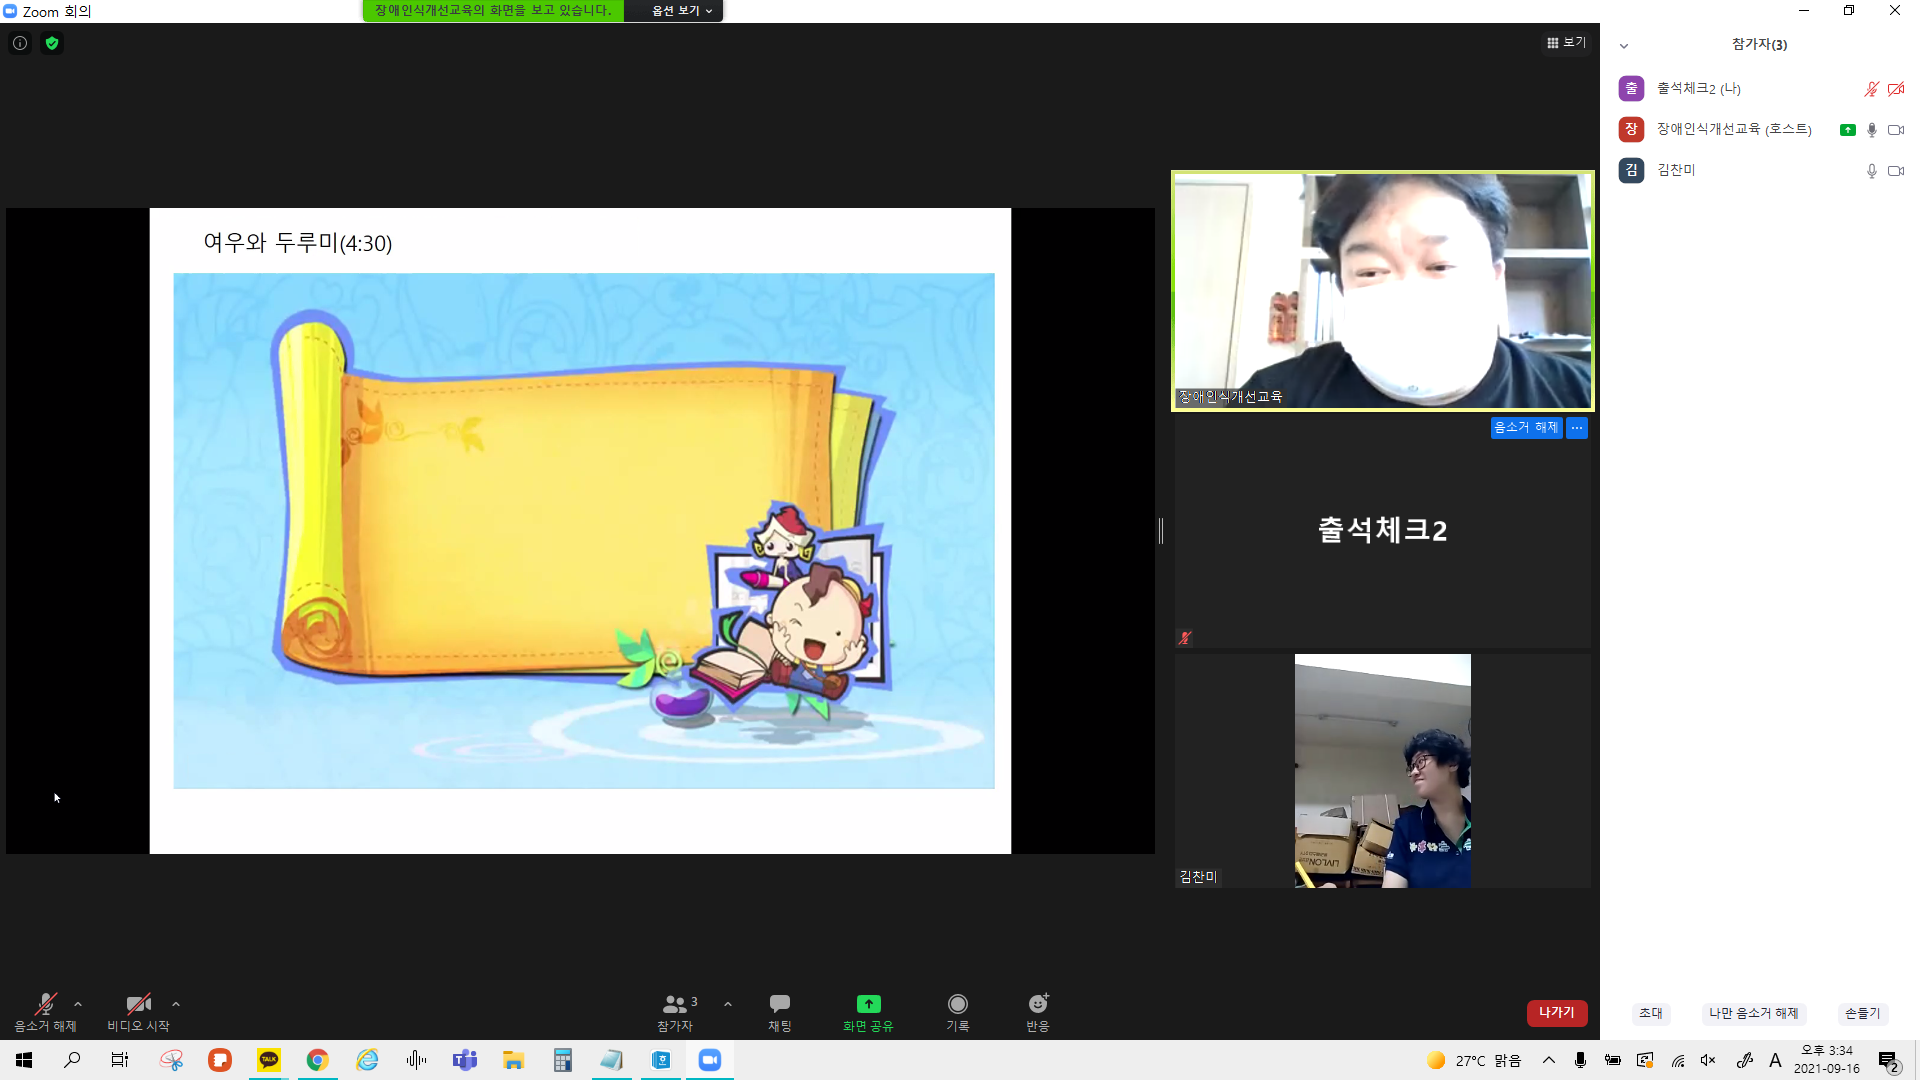Start recording with 기록 button

(958, 1012)
